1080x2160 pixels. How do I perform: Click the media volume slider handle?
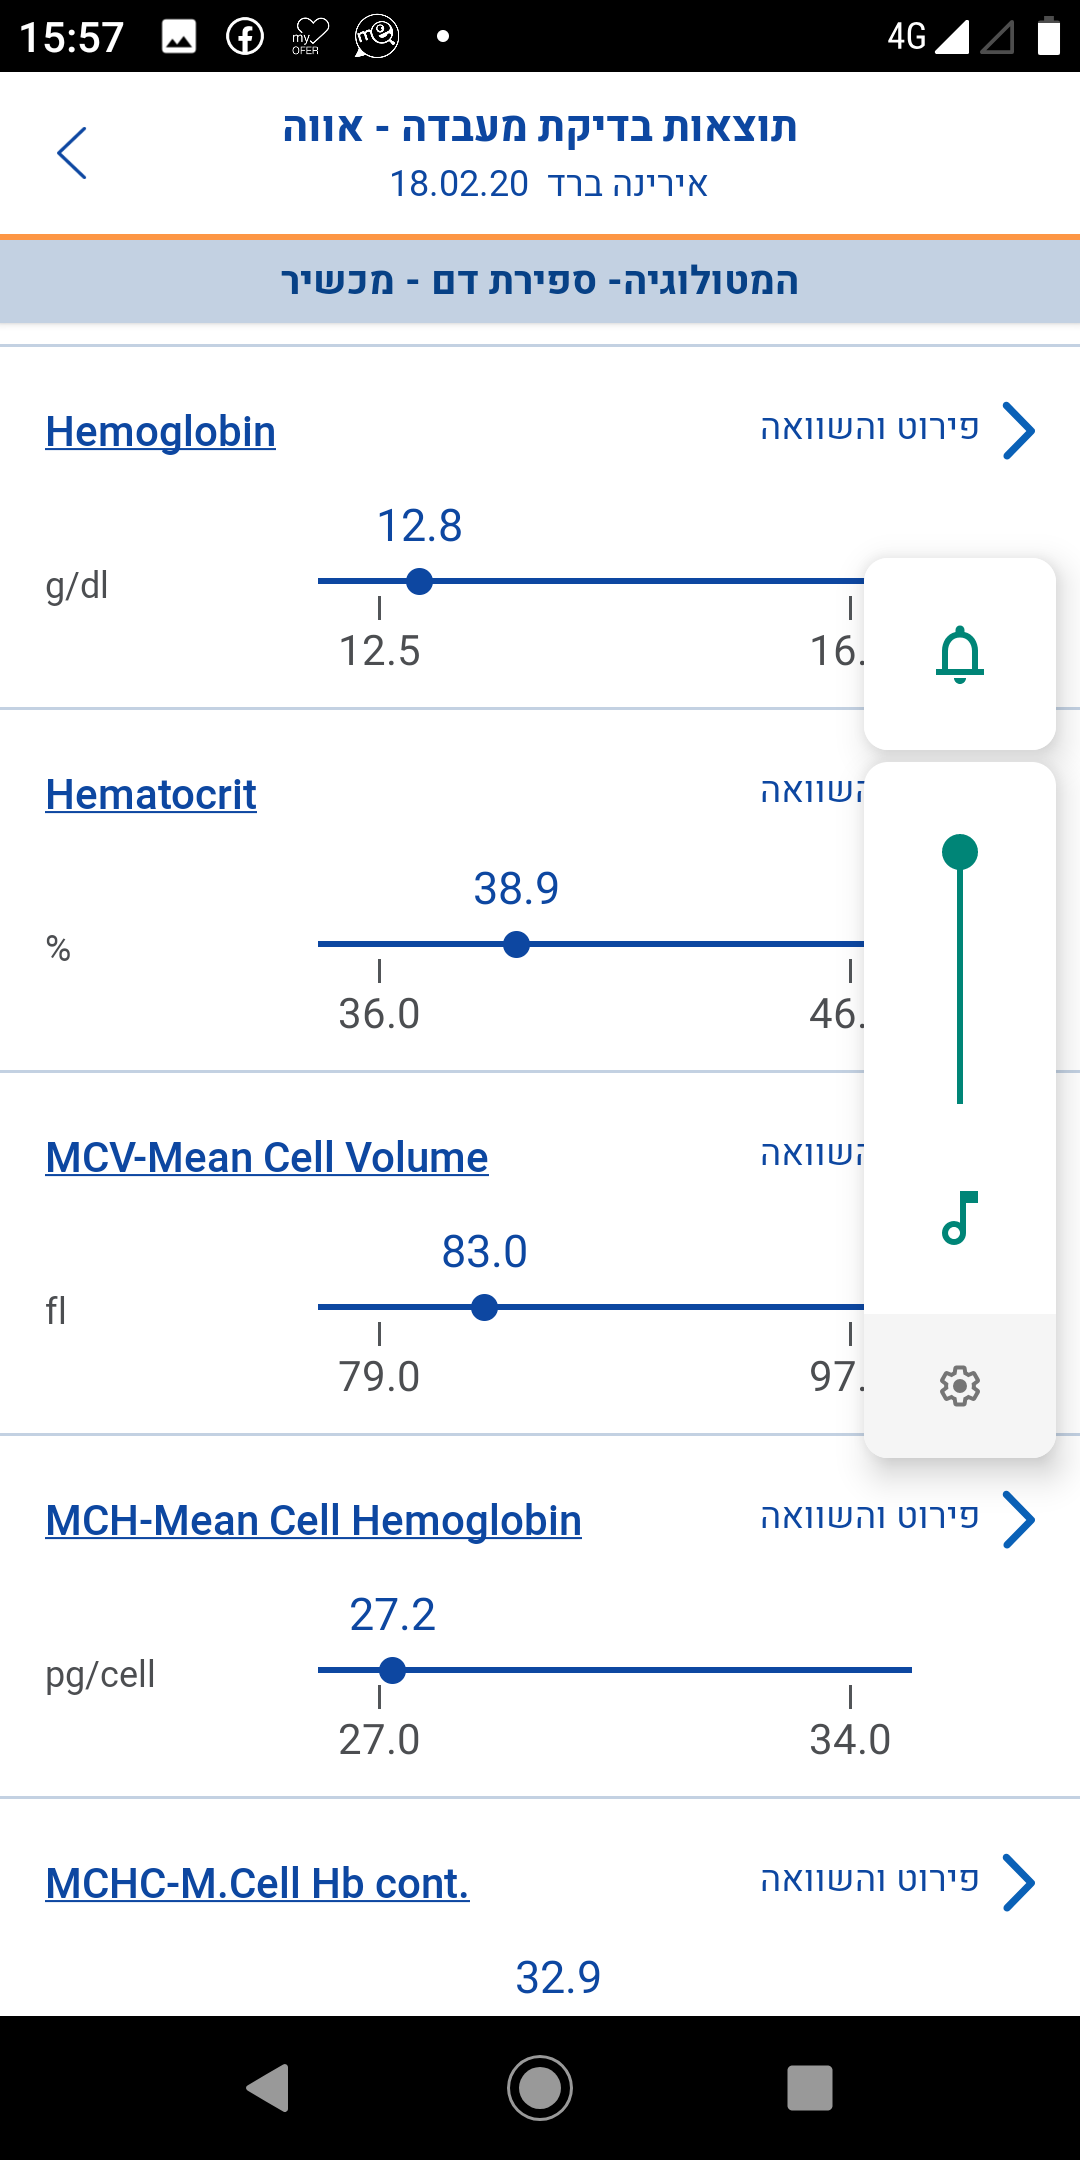[960, 852]
